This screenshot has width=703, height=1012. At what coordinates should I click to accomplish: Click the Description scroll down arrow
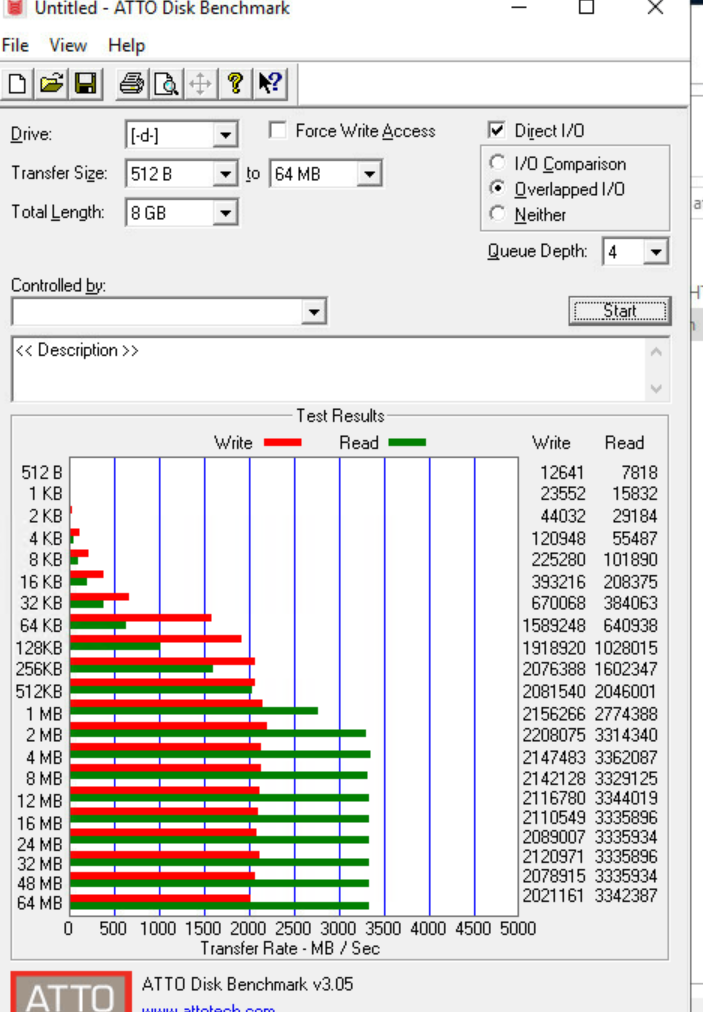click(657, 389)
